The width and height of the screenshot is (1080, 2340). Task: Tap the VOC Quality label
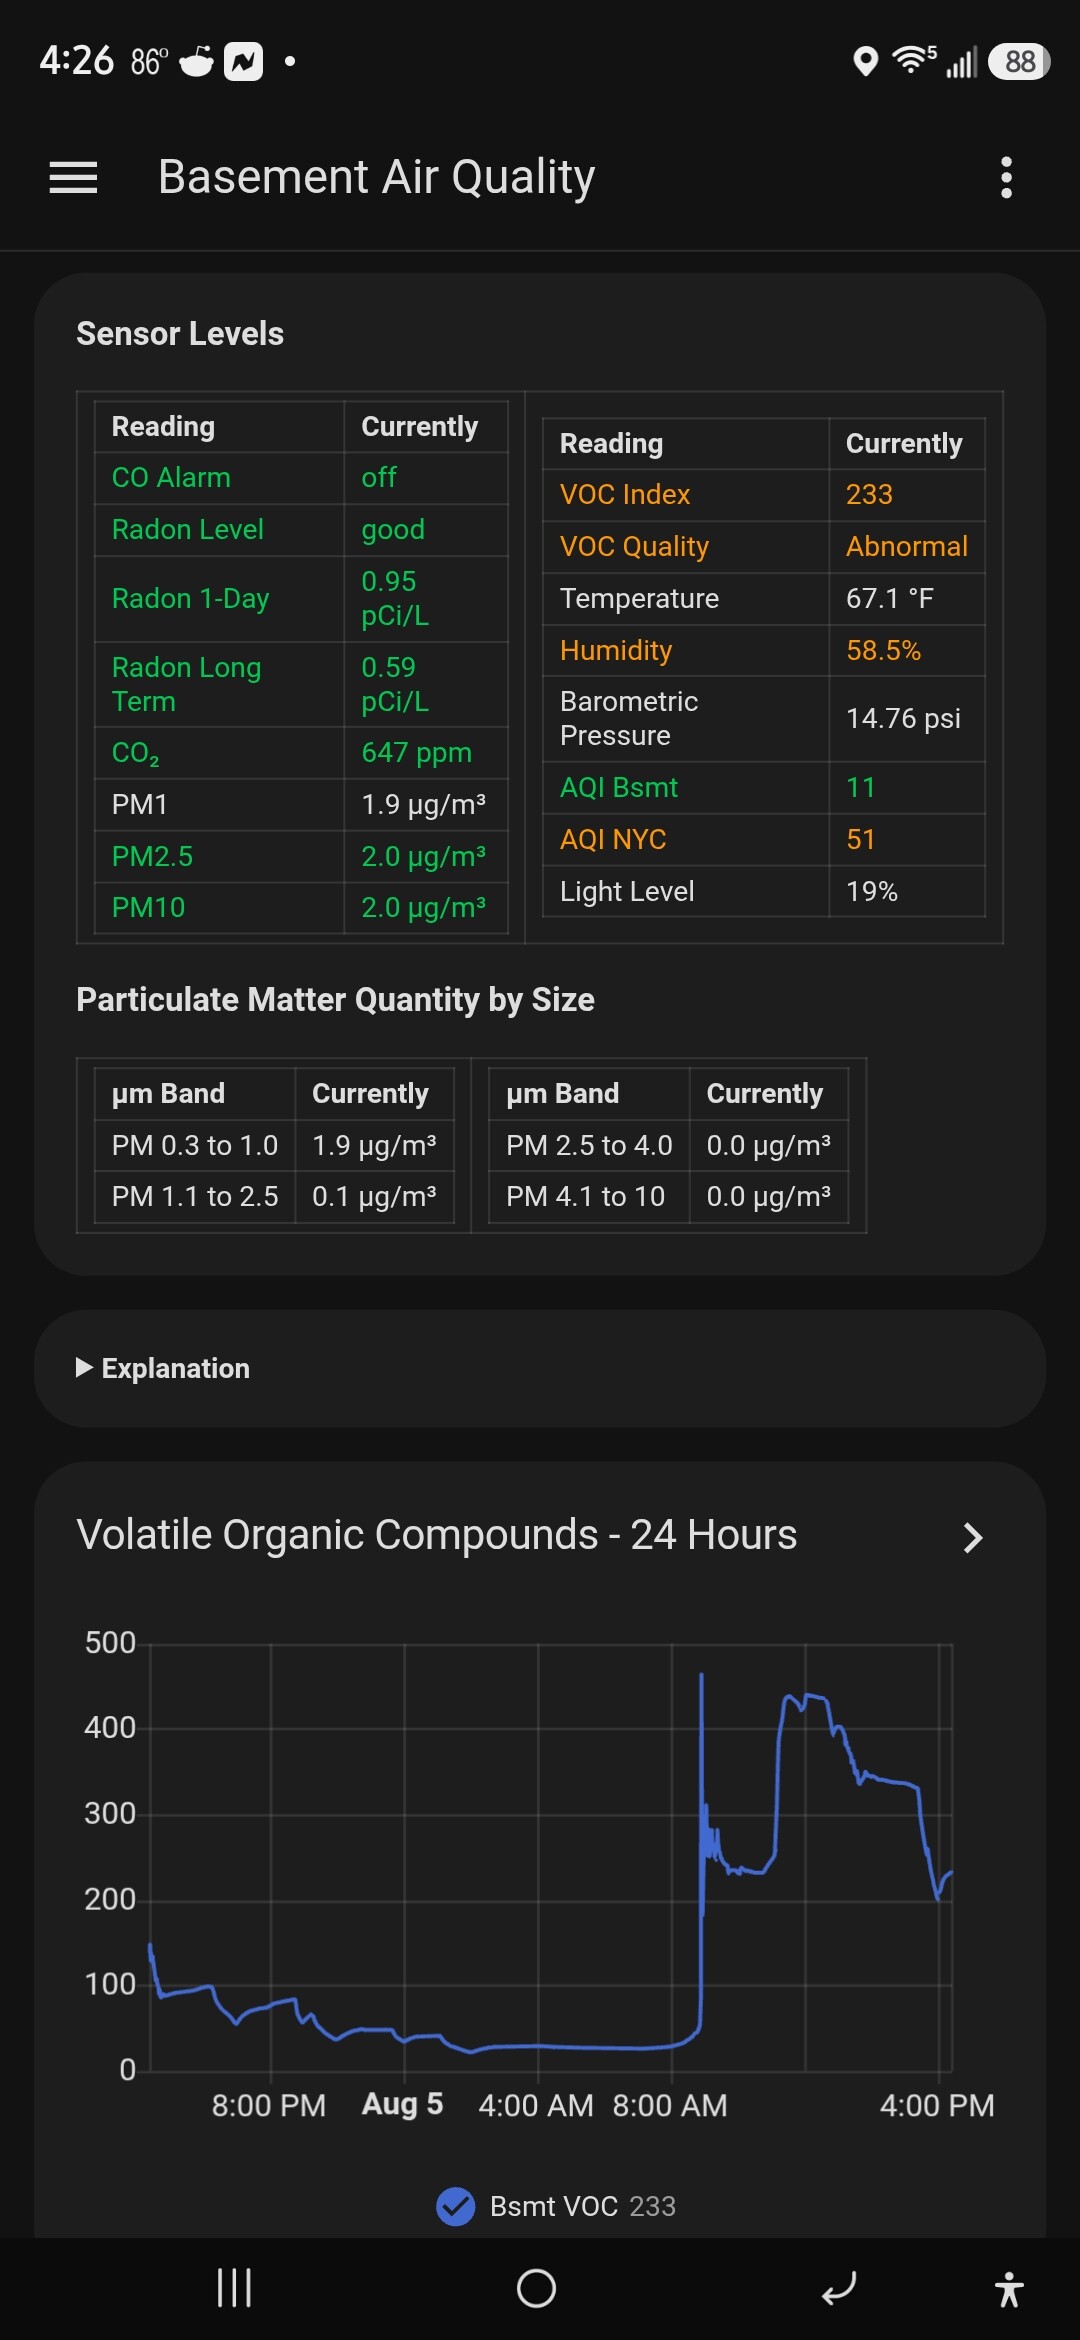pyautogui.click(x=634, y=547)
